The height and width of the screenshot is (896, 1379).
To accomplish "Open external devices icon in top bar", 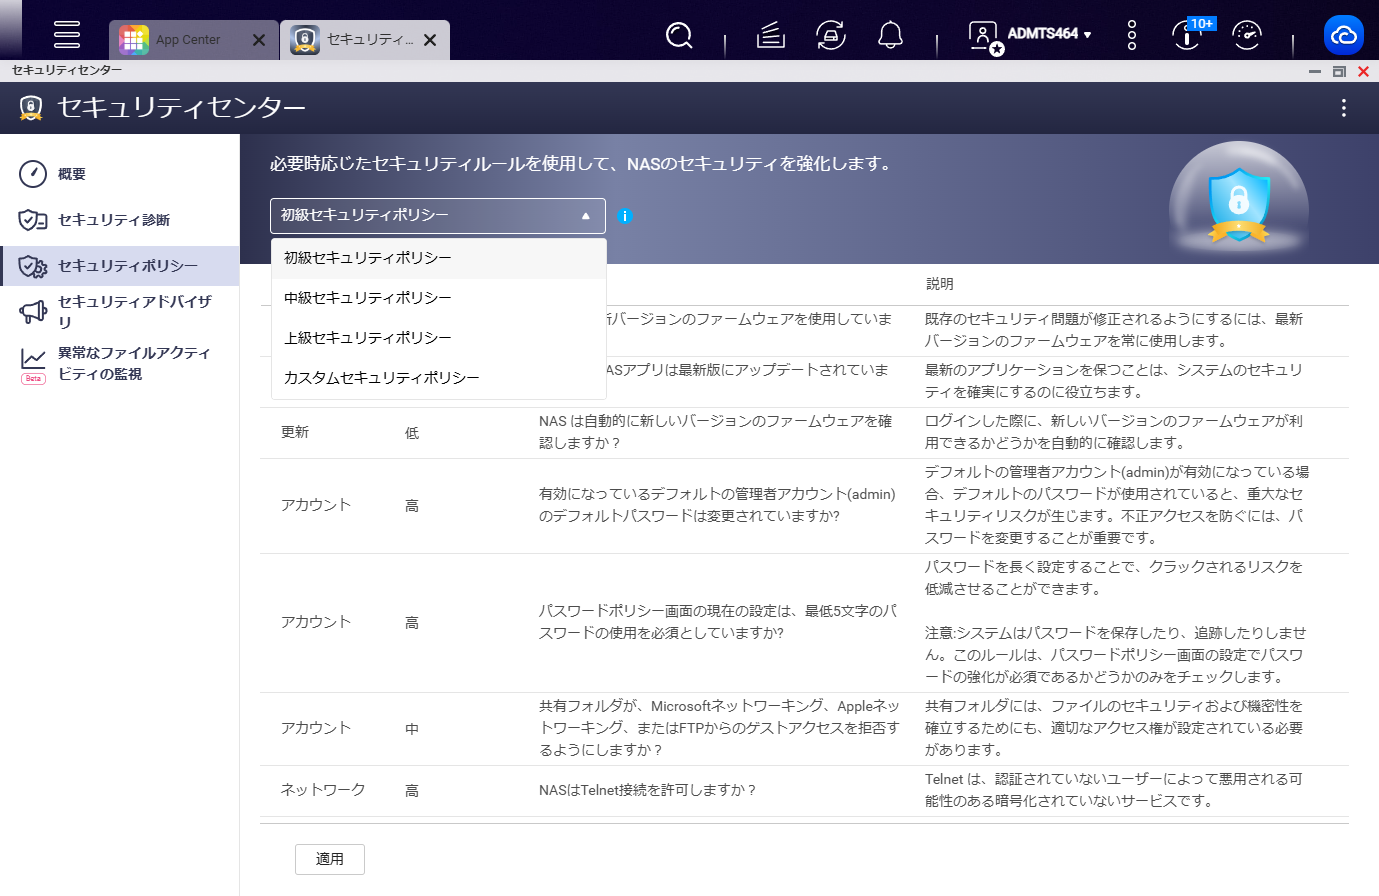I will 831,36.
